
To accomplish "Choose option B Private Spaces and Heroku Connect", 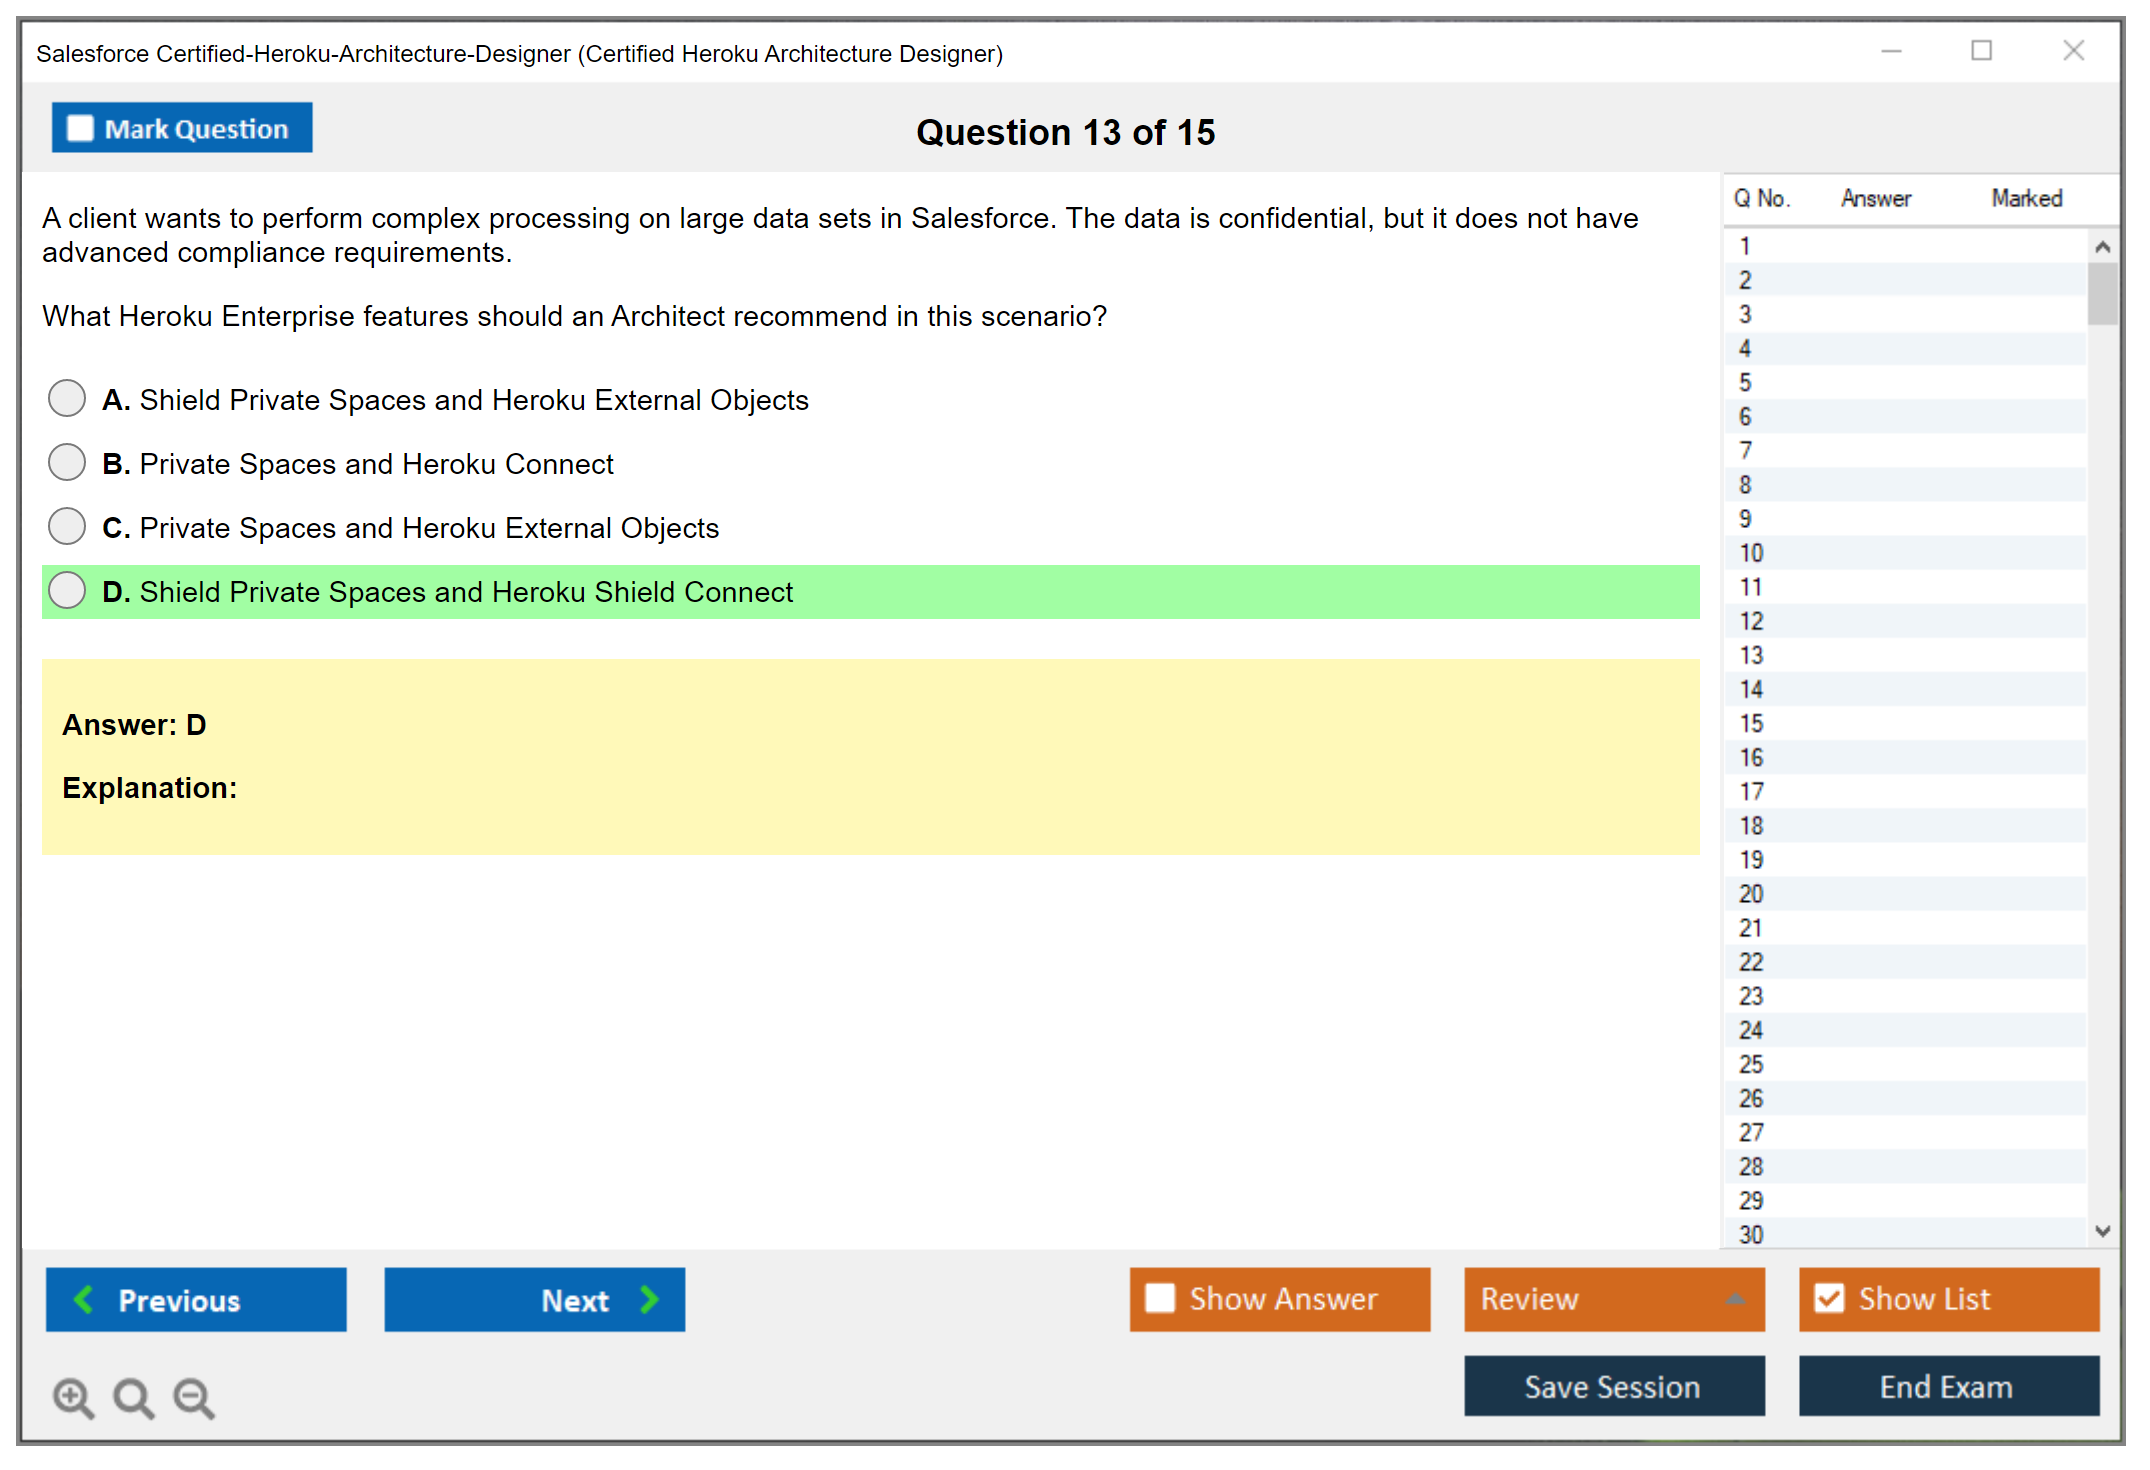I will (x=67, y=462).
